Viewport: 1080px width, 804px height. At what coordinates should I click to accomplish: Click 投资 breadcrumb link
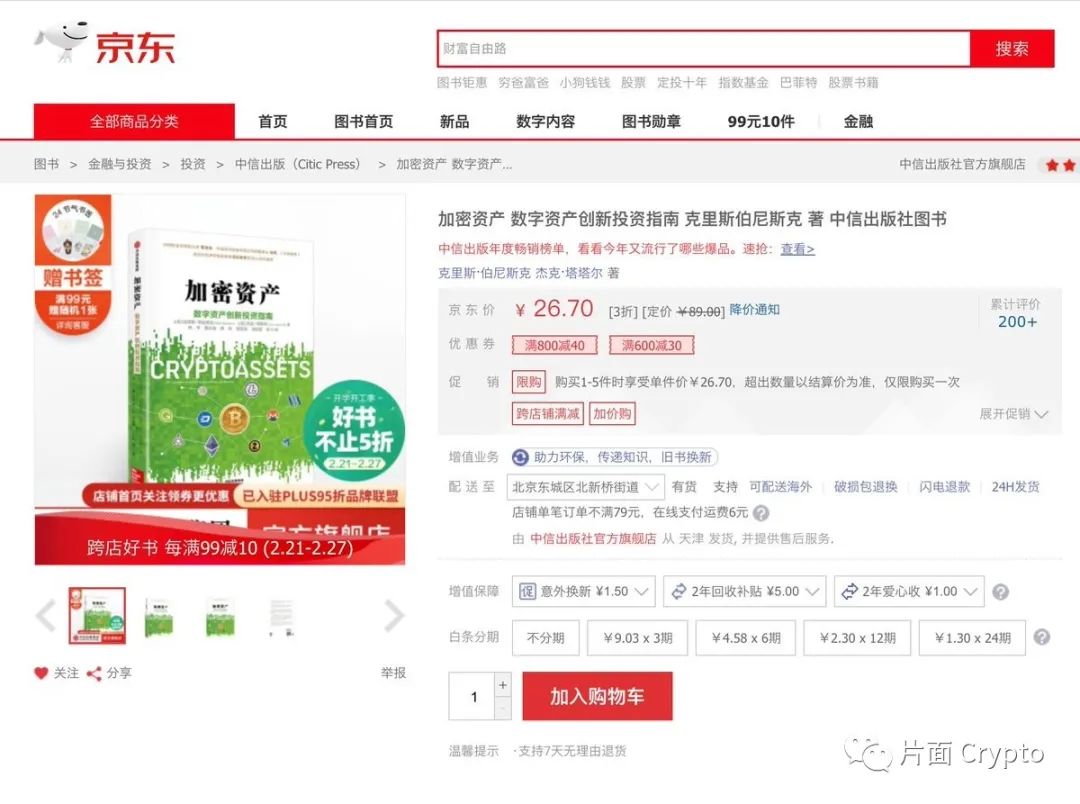pyautogui.click(x=193, y=164)
